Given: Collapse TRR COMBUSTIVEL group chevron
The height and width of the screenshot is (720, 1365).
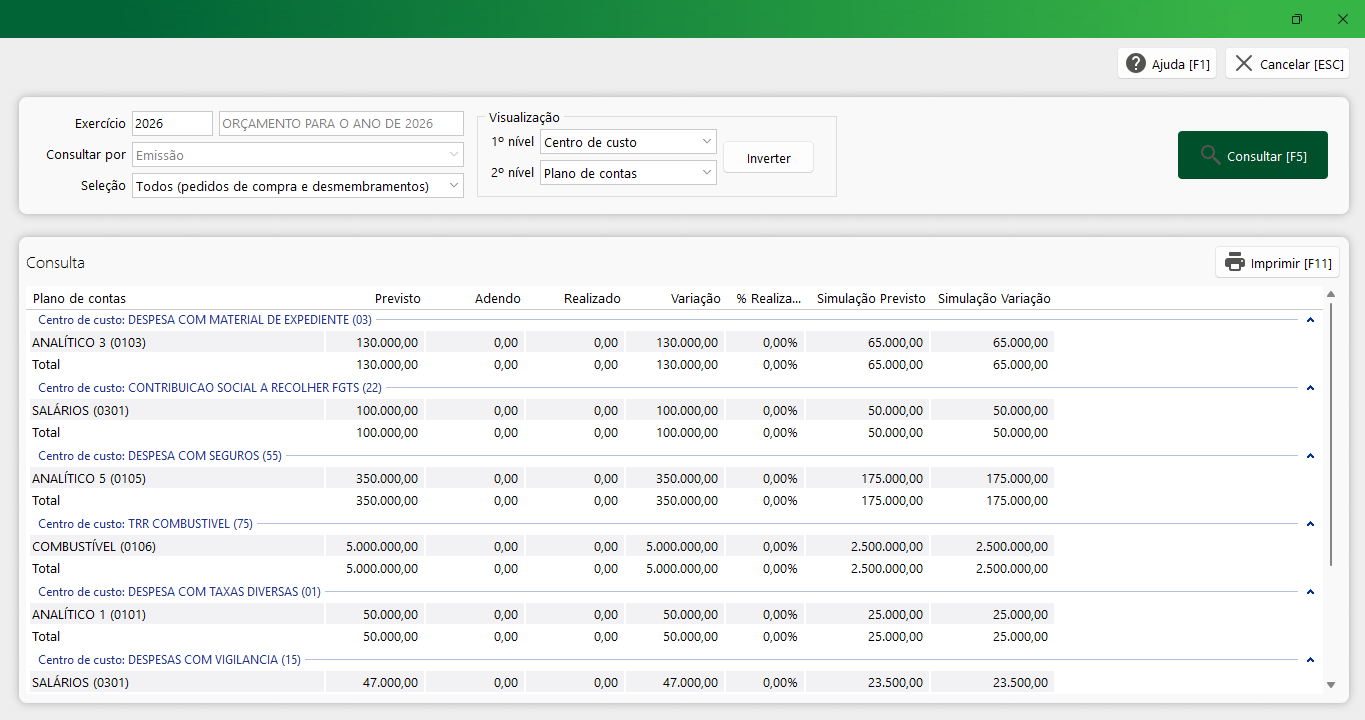Looking at the screenshot, I should tap(1310, 524).
